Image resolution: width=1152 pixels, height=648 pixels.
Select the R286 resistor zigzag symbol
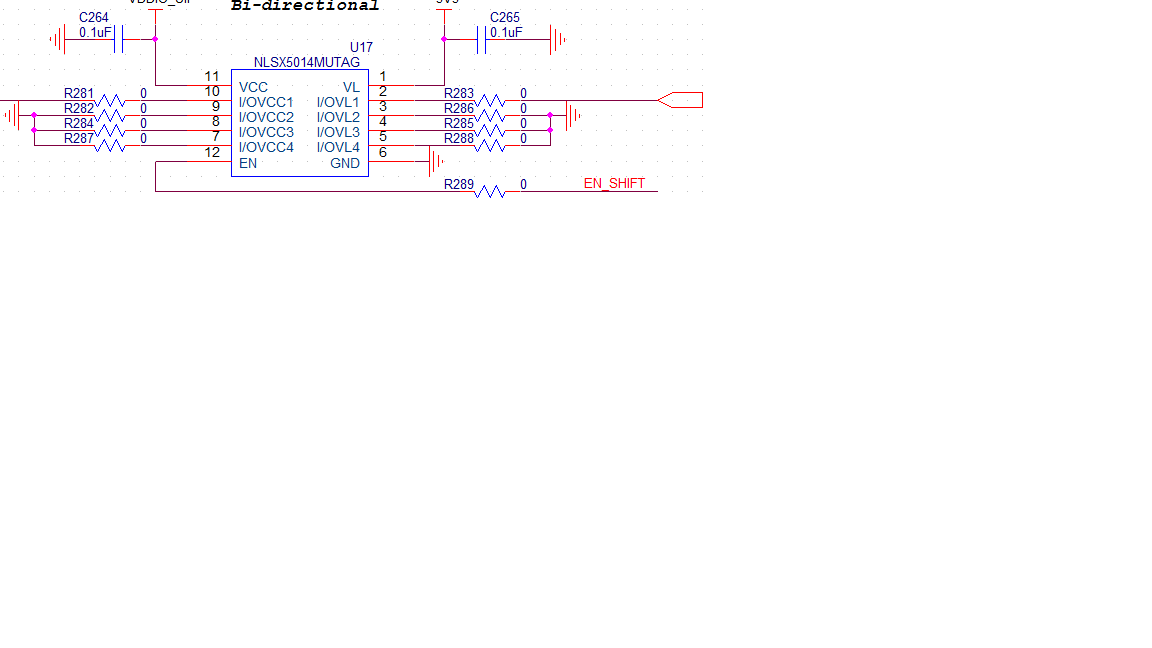489,116
